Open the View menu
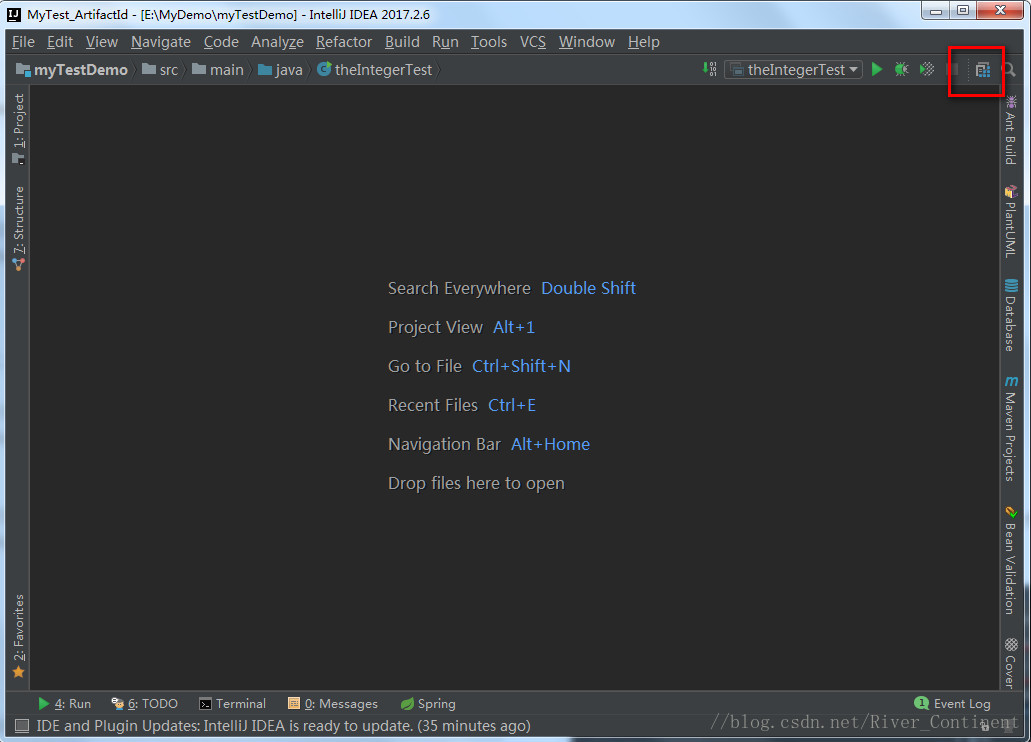The height and width of the screenshot is (742, 1031). tap(102, 42)
